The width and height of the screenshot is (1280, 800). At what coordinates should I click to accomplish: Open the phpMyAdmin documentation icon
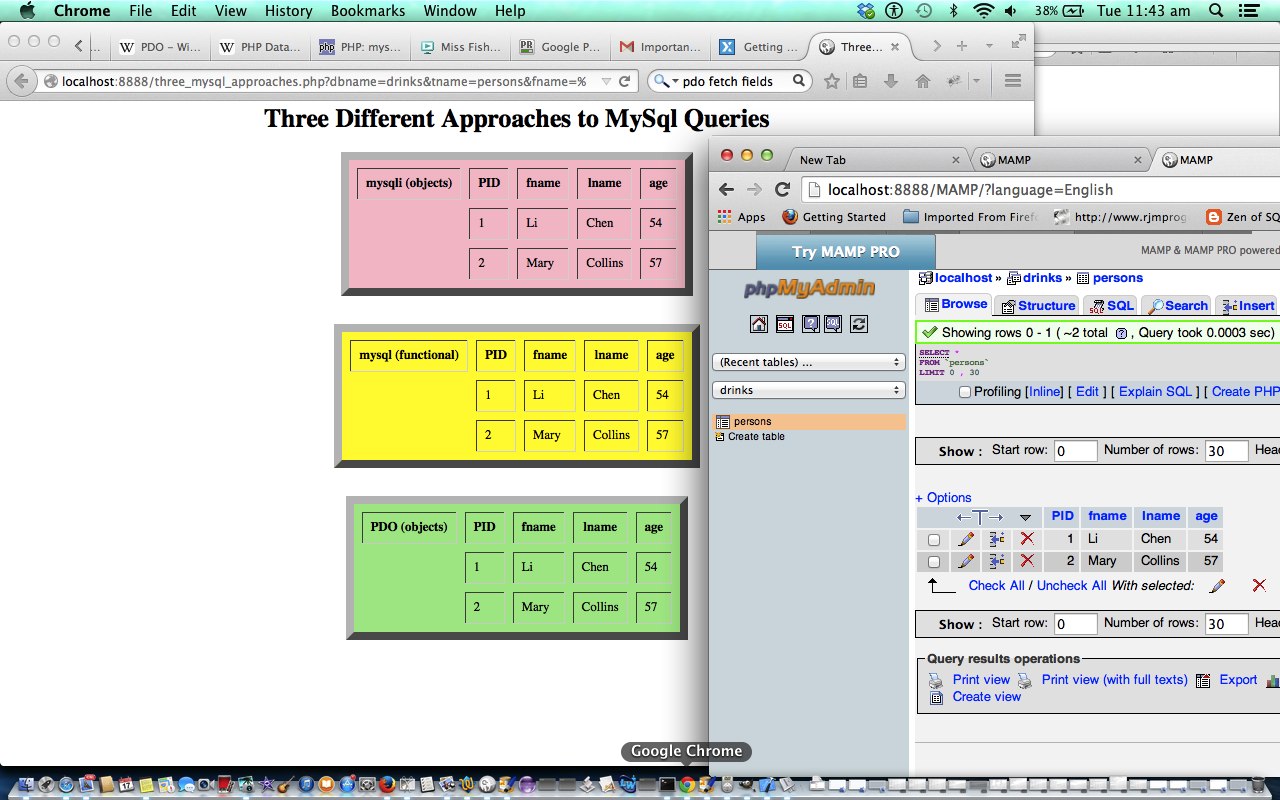coord(810,324)
